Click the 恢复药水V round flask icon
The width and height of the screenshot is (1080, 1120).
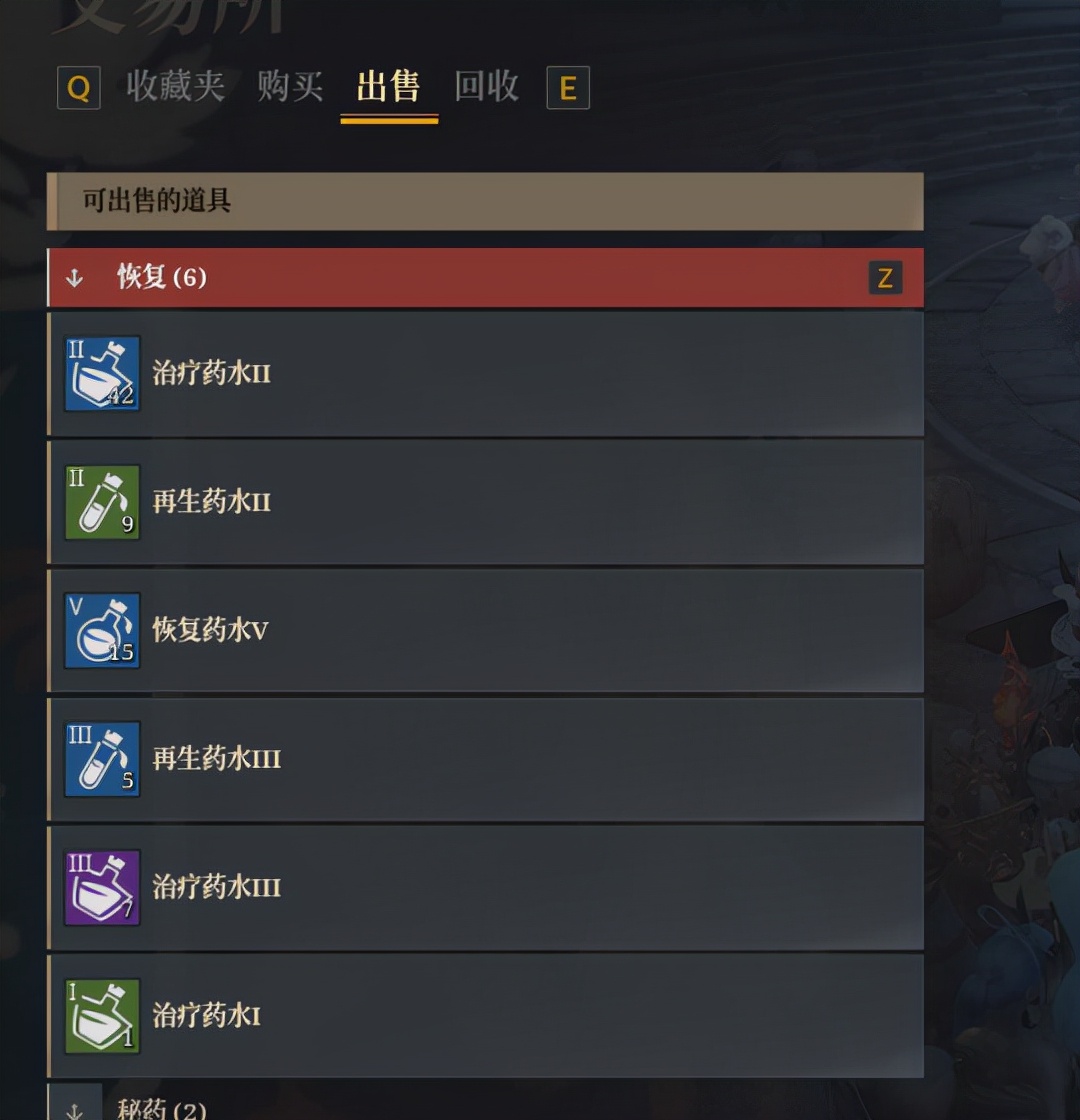point(102,631)
